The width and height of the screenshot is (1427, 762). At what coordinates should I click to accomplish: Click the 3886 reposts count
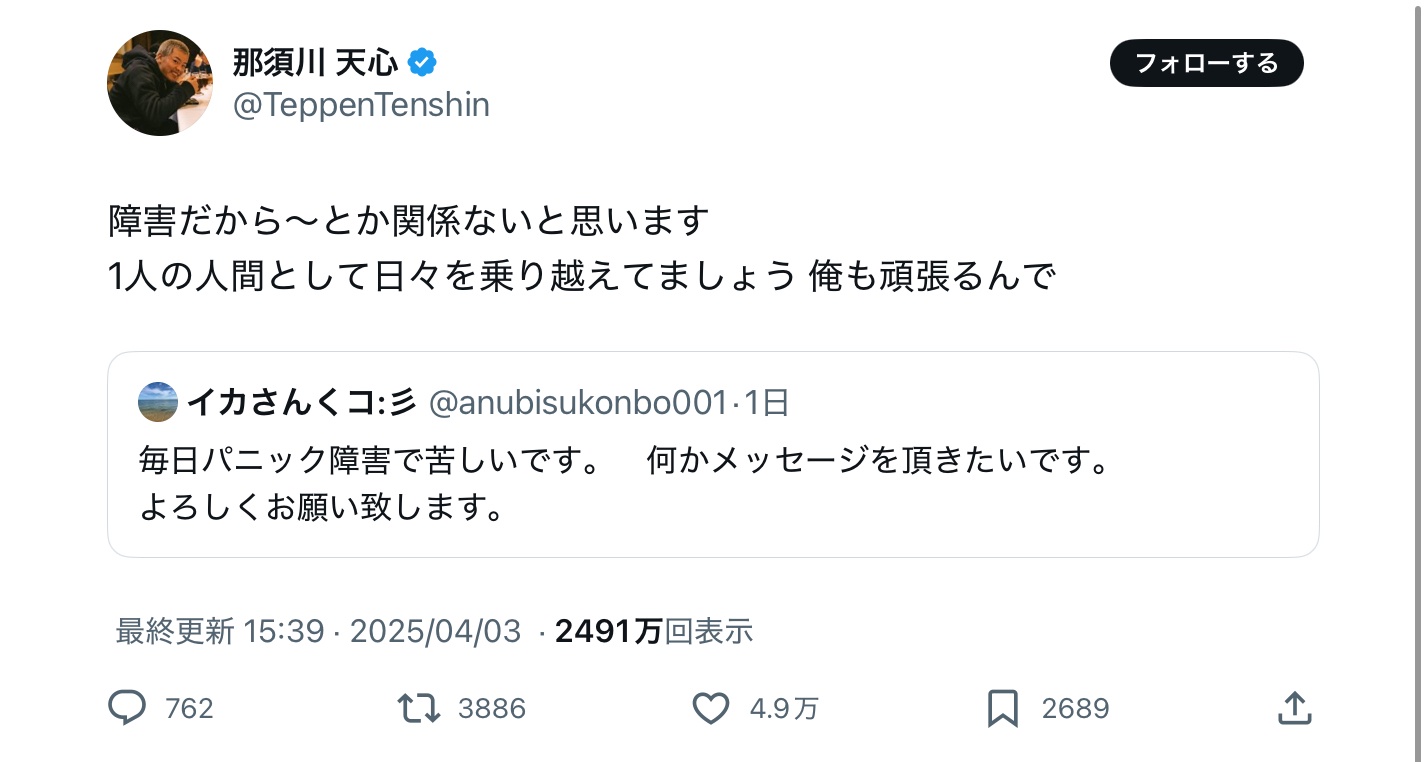pos(491,709)
